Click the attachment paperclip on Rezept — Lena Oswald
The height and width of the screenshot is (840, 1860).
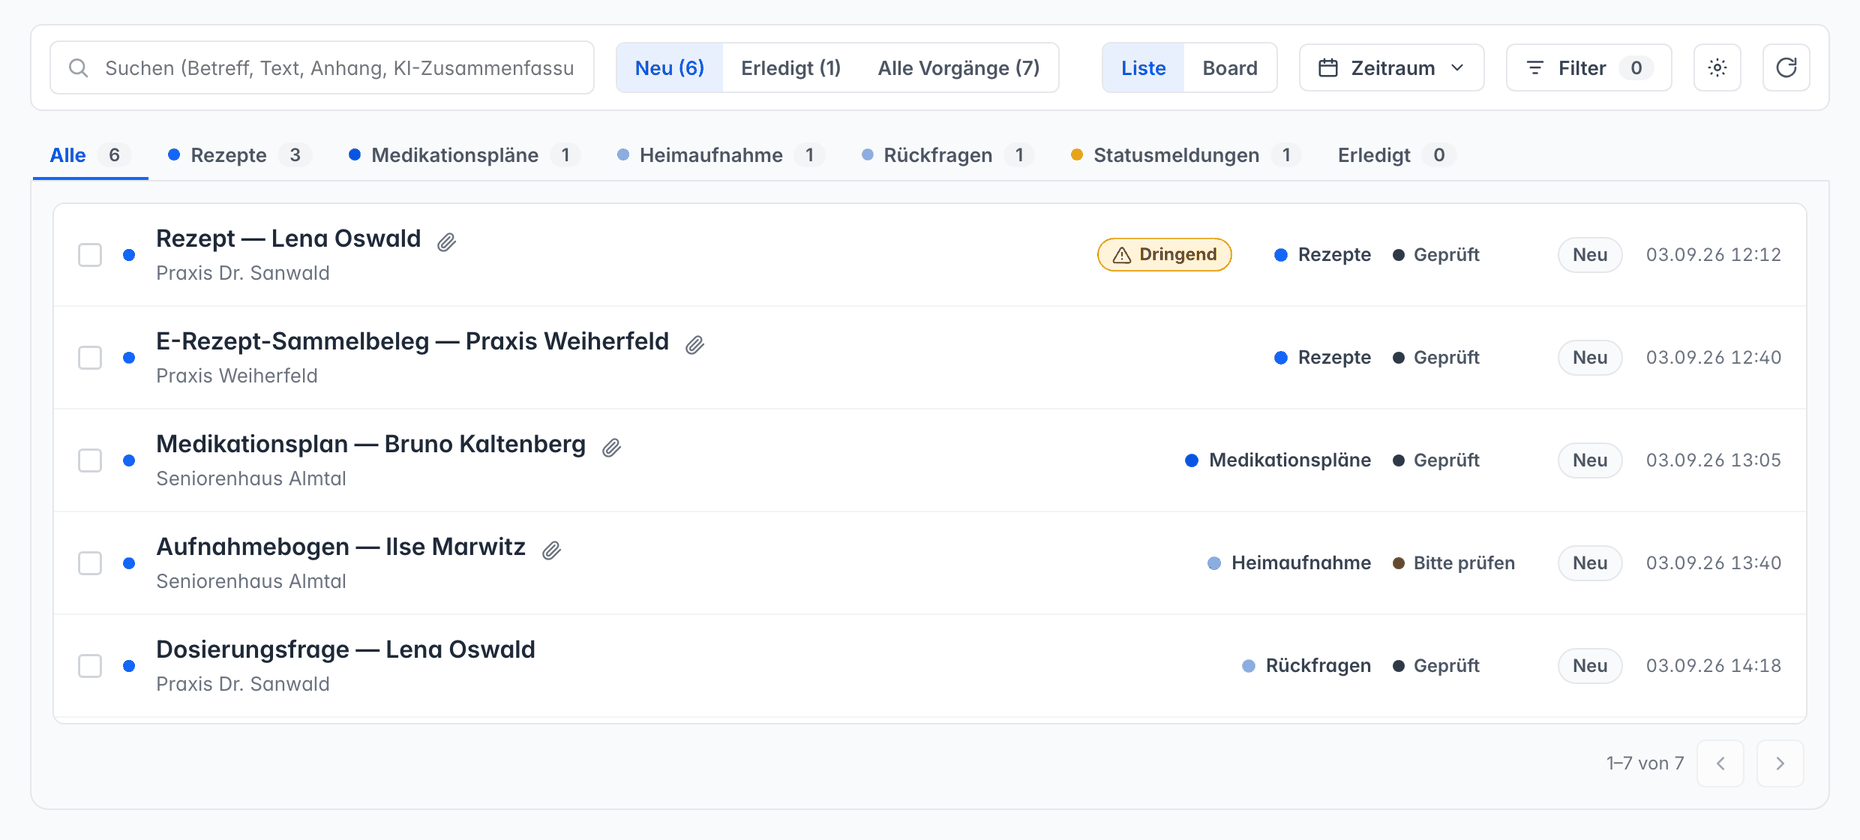pyautogui.click(x=447, y=241)
